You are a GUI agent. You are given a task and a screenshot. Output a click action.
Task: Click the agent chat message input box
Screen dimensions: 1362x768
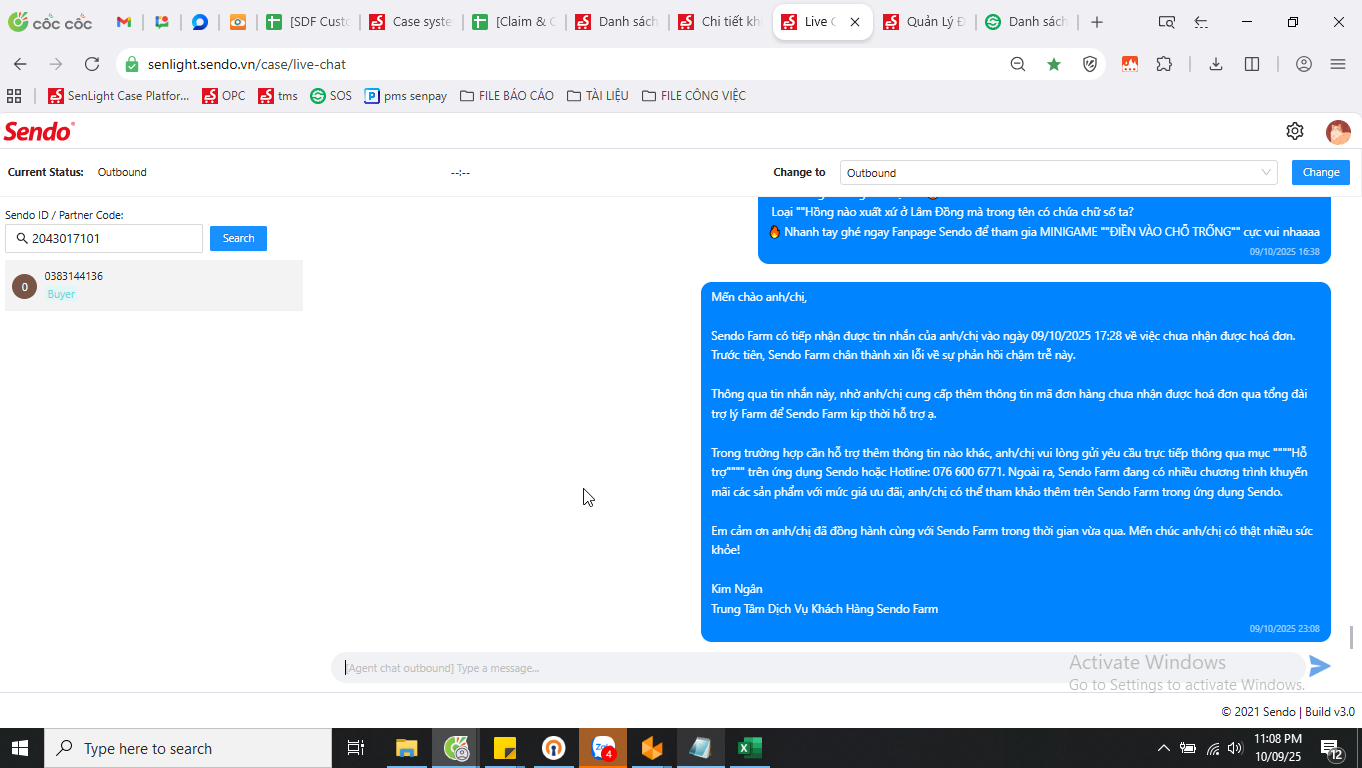click(817, 667)
